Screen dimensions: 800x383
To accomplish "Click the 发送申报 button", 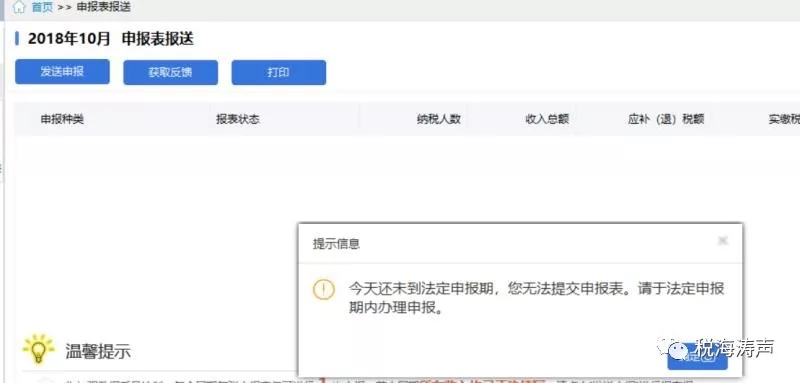I will tap(62, 72).
